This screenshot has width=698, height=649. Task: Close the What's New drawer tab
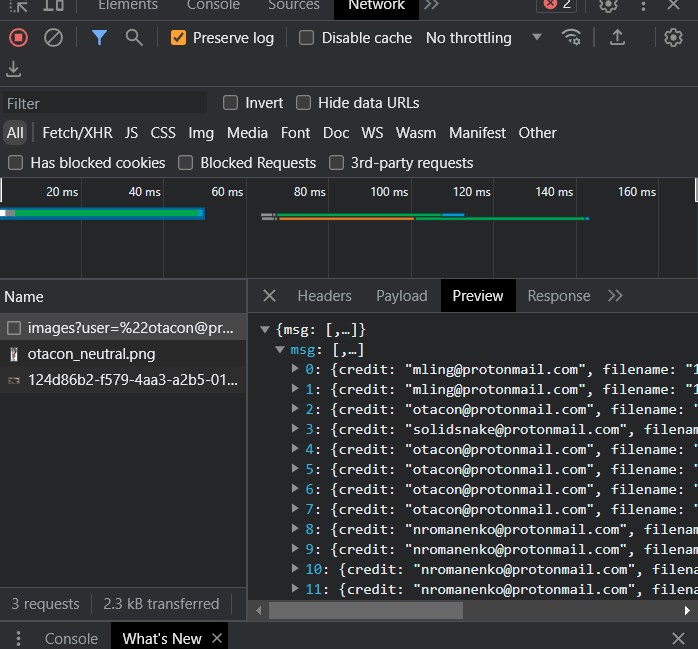point(217,638)
